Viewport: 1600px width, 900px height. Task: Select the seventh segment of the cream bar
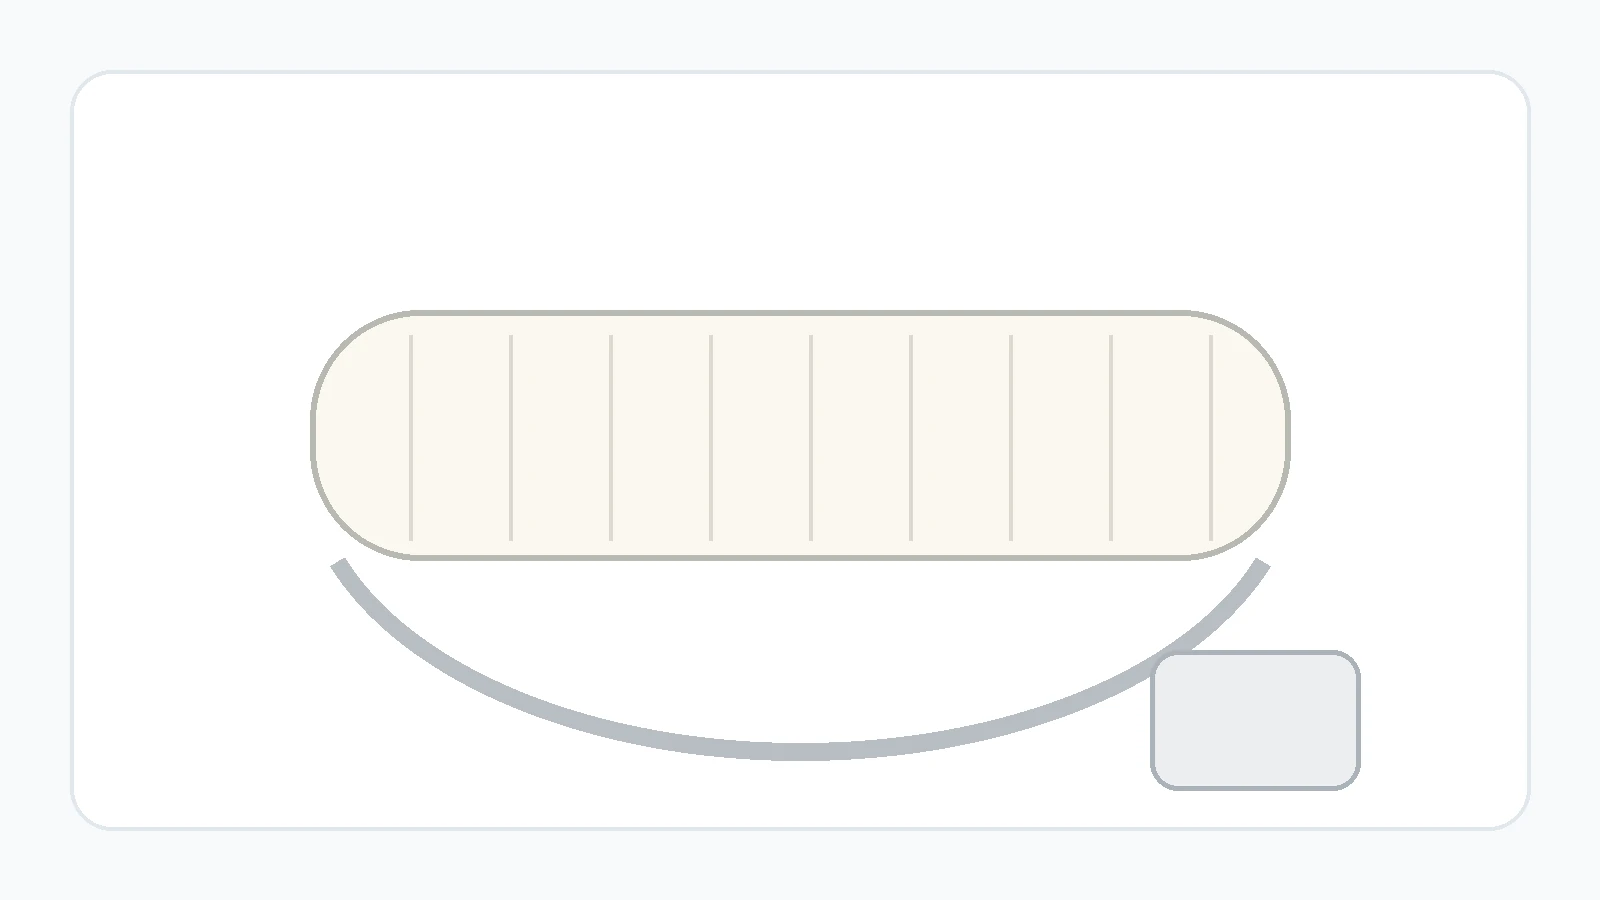coord(961,435)
